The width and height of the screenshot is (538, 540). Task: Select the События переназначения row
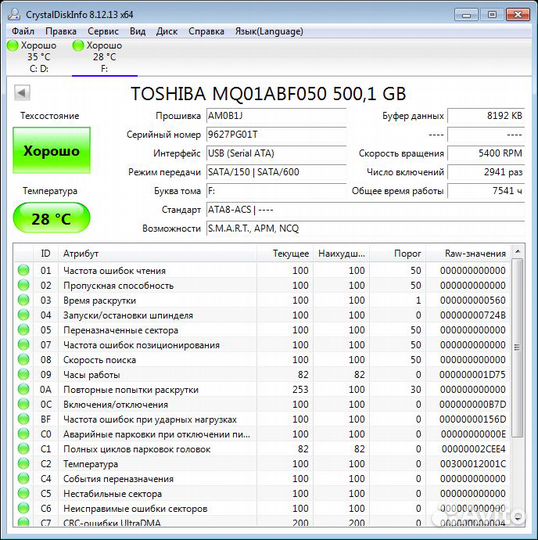click(x=262, y=478)
